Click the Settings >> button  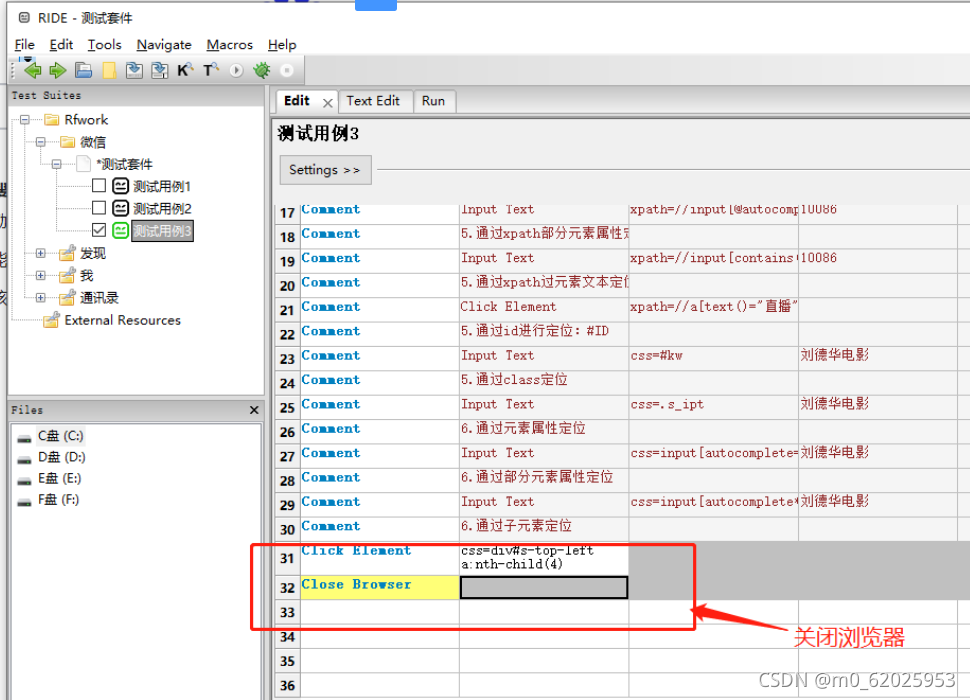(325, 170)
